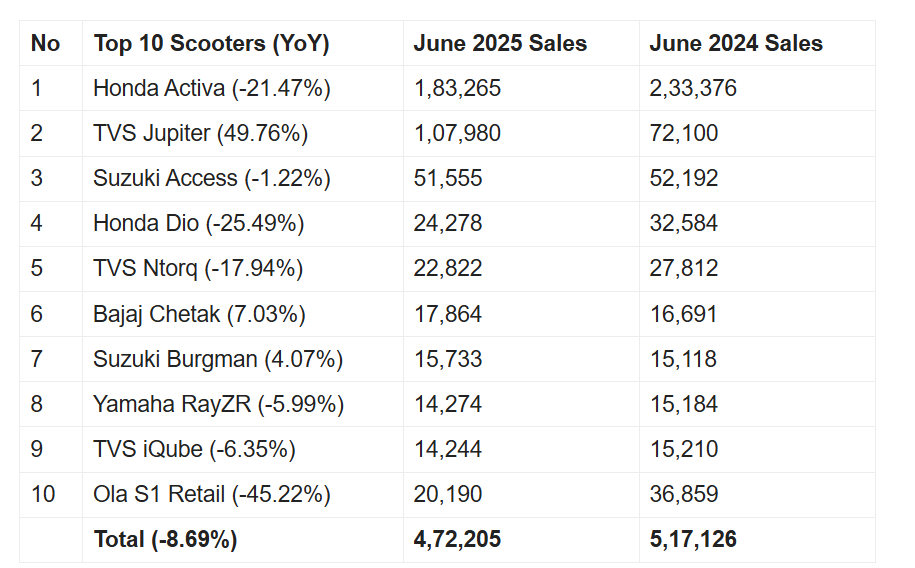Select the "June 2025 Sales" header cell
915x568 pixels.
click(x=500, y=44)
